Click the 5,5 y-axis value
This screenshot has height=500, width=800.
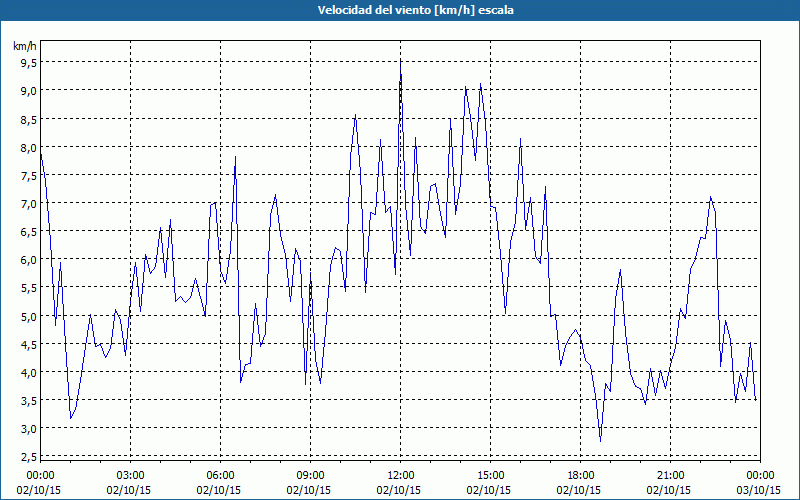[x=28, y=288]
